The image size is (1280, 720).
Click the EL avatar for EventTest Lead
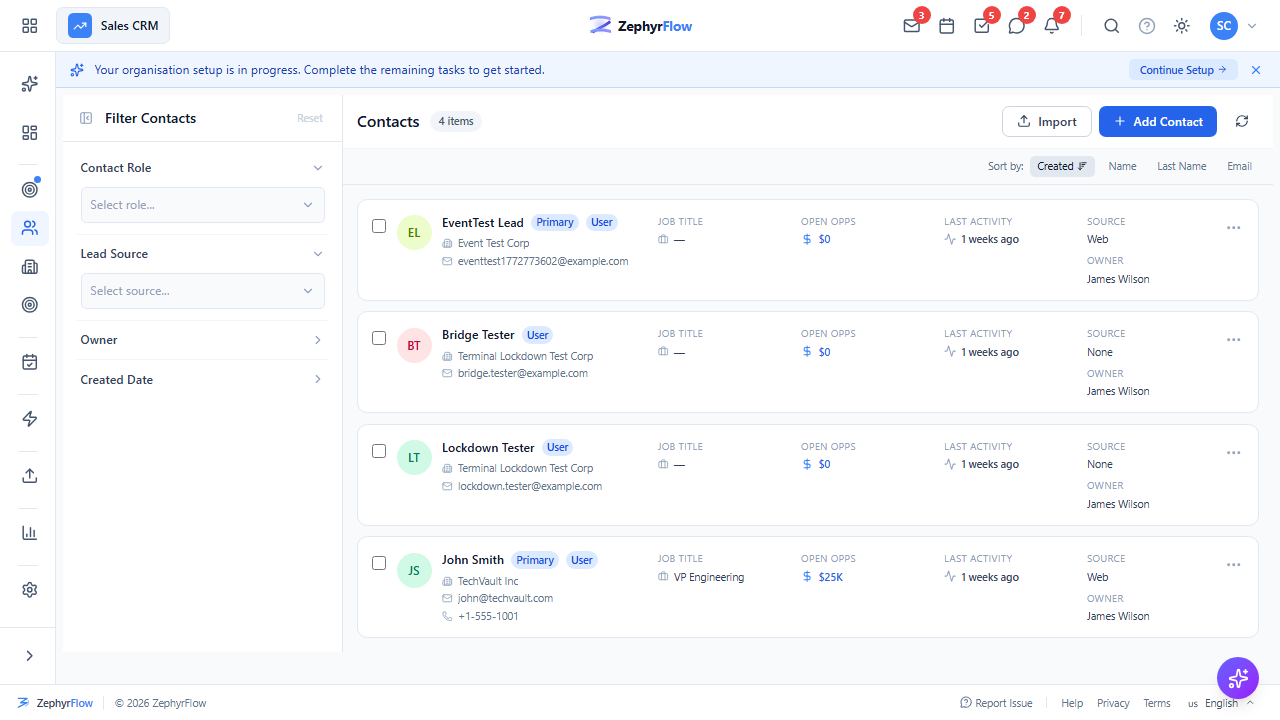(414, 232)
